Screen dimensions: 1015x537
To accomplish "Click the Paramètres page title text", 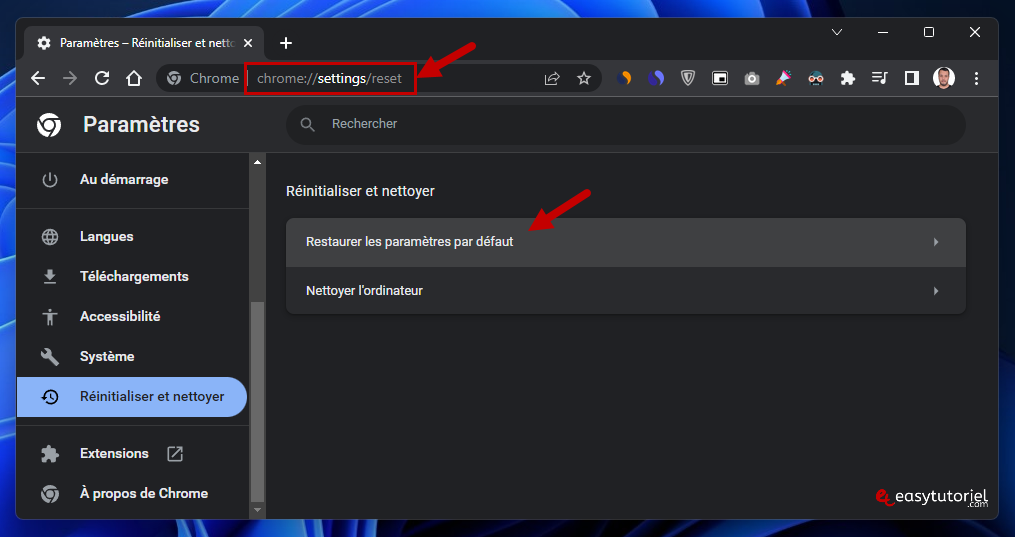I will (141, 124).
